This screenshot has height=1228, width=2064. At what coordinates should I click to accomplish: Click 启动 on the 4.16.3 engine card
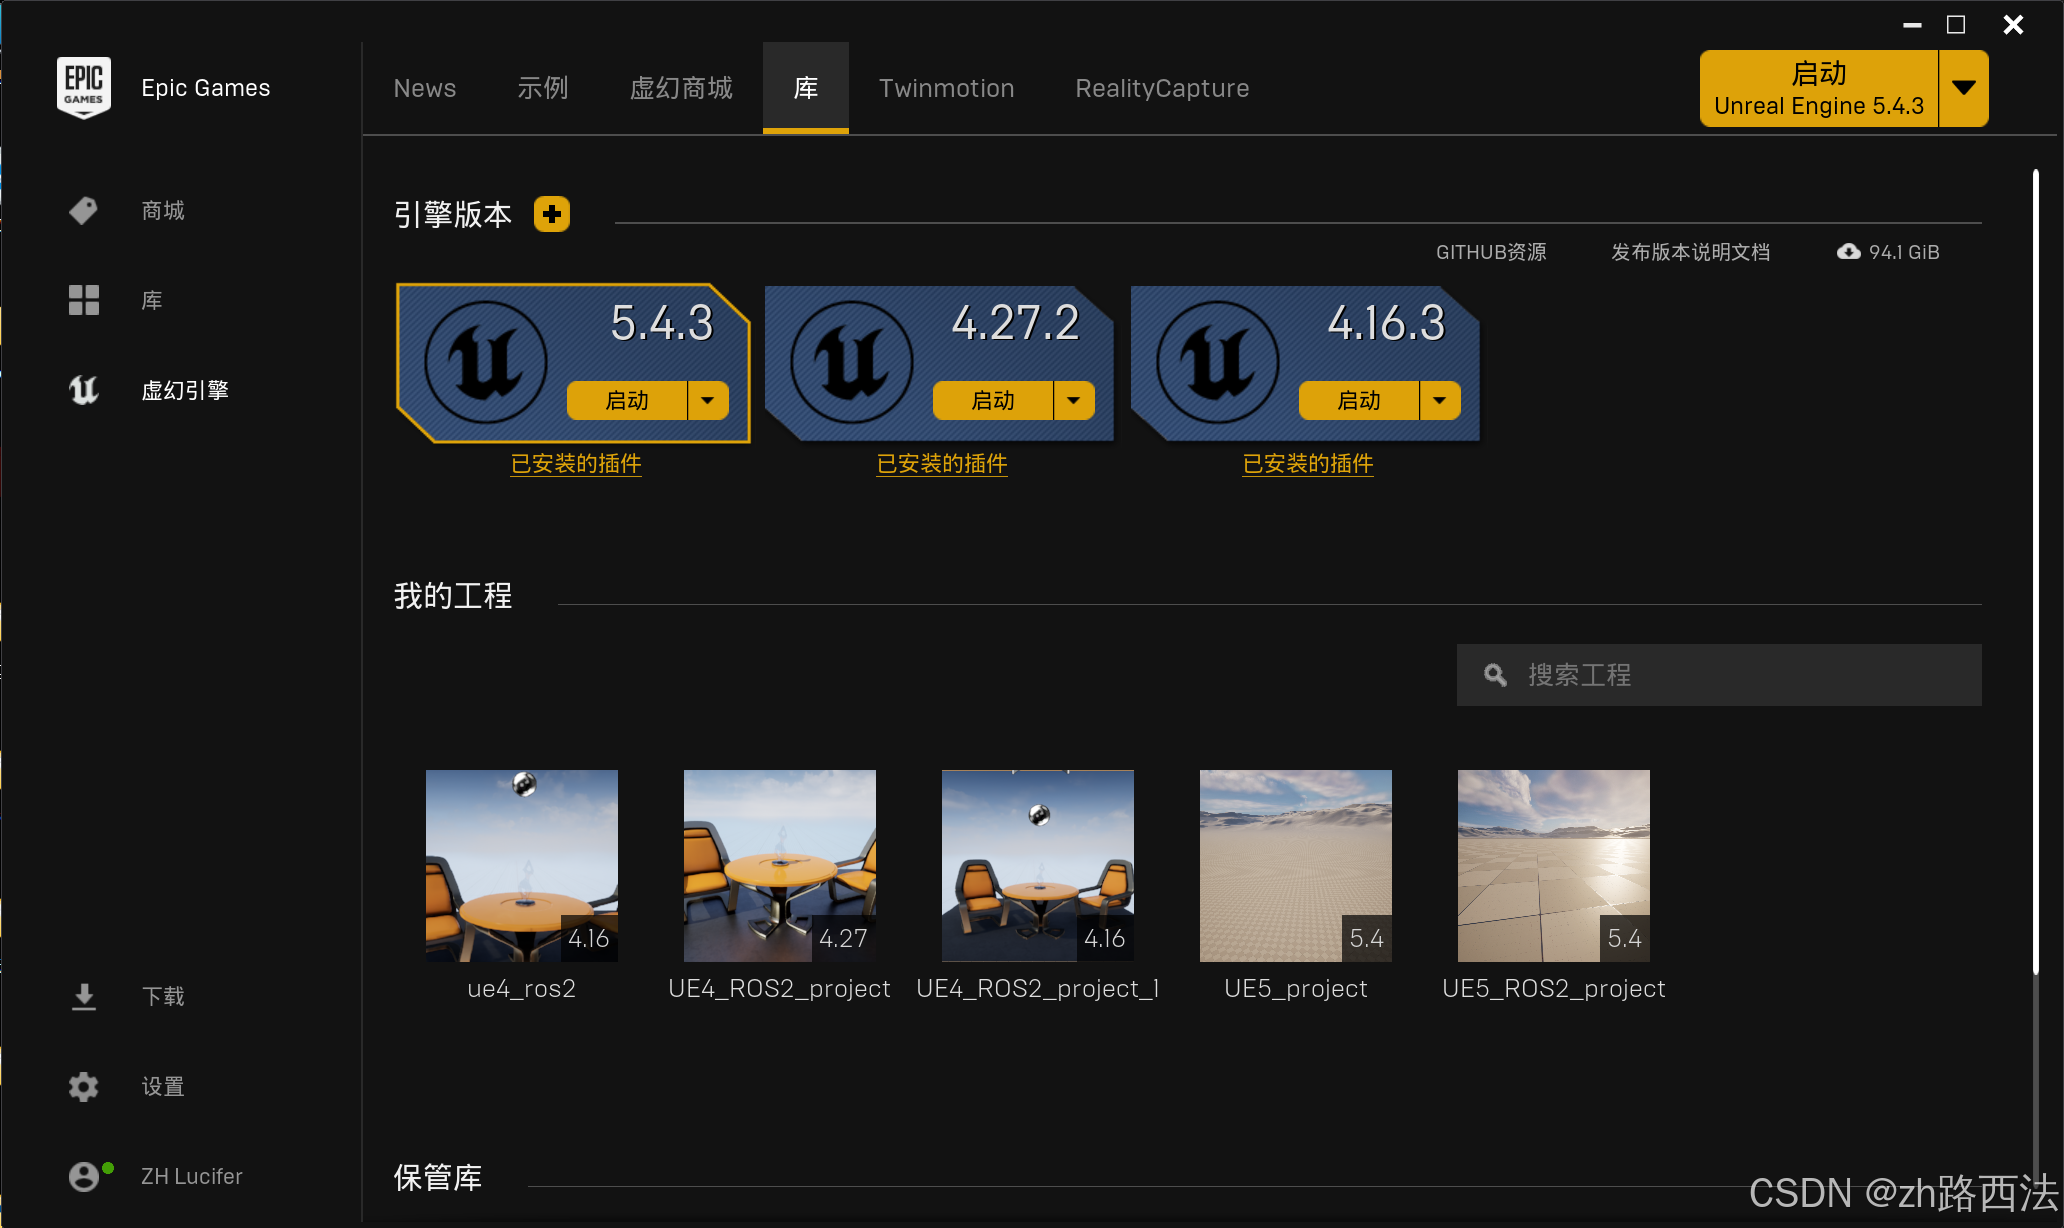tap(1359, 400)
